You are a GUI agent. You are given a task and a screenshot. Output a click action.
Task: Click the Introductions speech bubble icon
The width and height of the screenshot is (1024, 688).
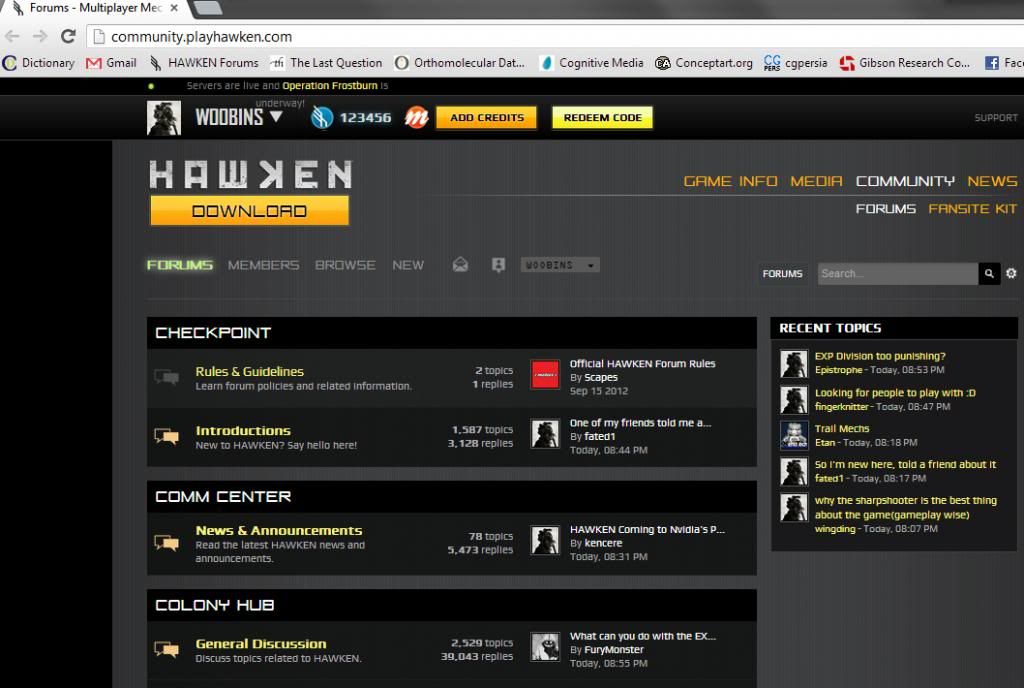coord(167,436)
